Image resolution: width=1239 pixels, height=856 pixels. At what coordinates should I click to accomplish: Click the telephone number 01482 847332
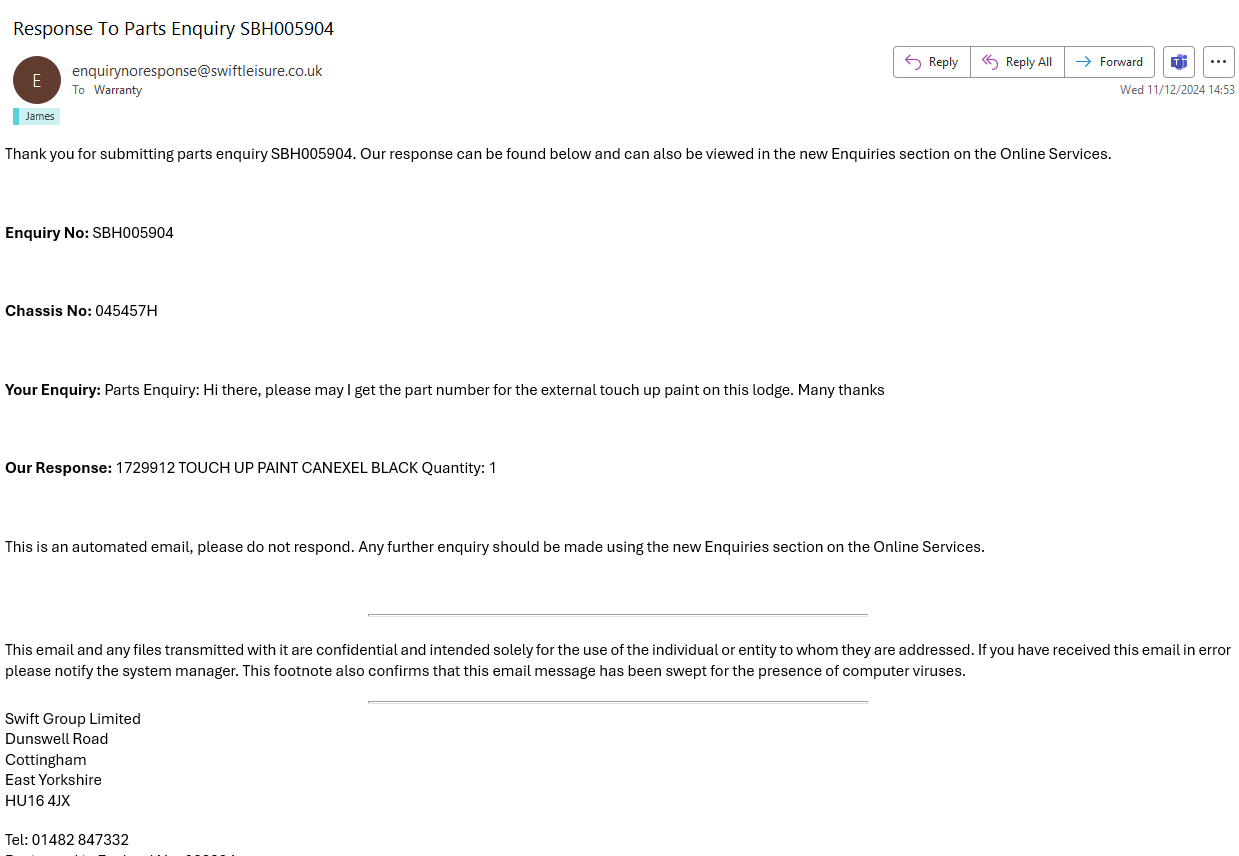80,840
